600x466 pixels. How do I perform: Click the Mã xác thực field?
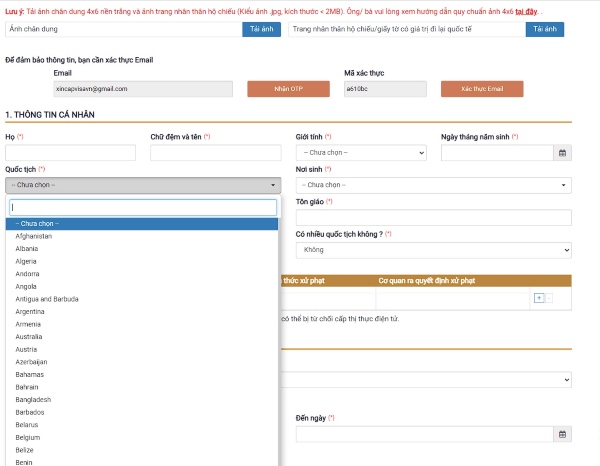[x=385, y=89]
